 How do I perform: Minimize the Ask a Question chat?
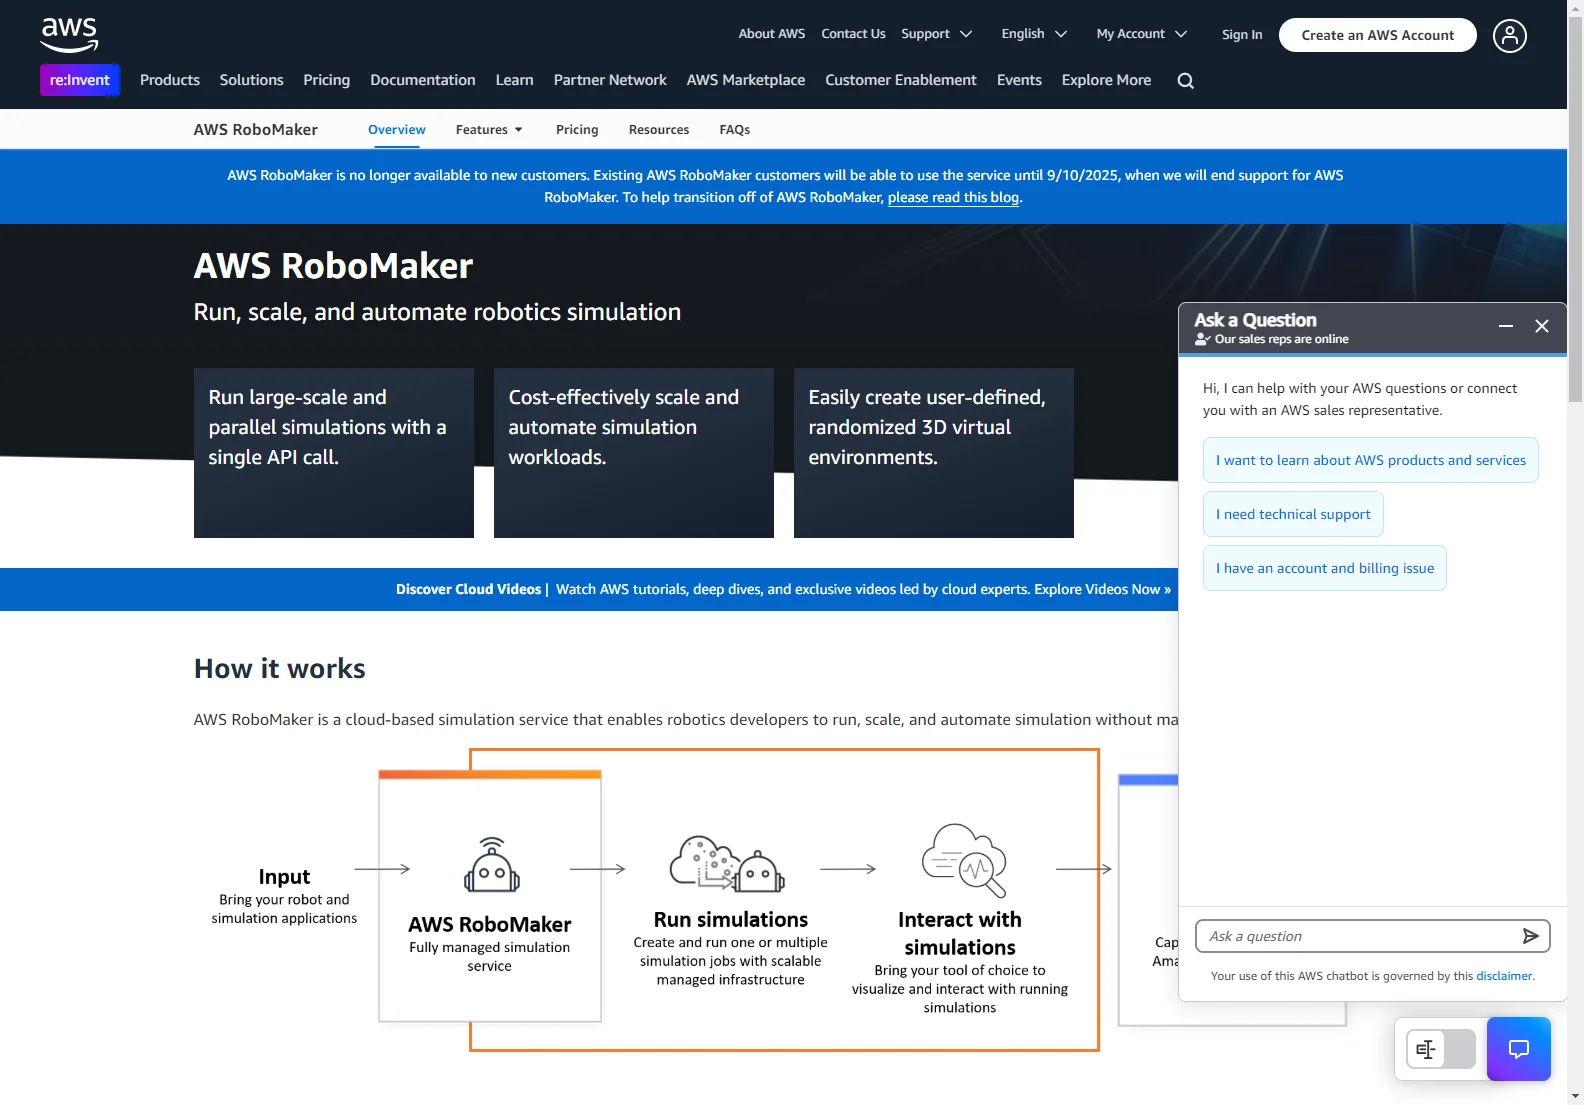click(x=1506, y=326)
